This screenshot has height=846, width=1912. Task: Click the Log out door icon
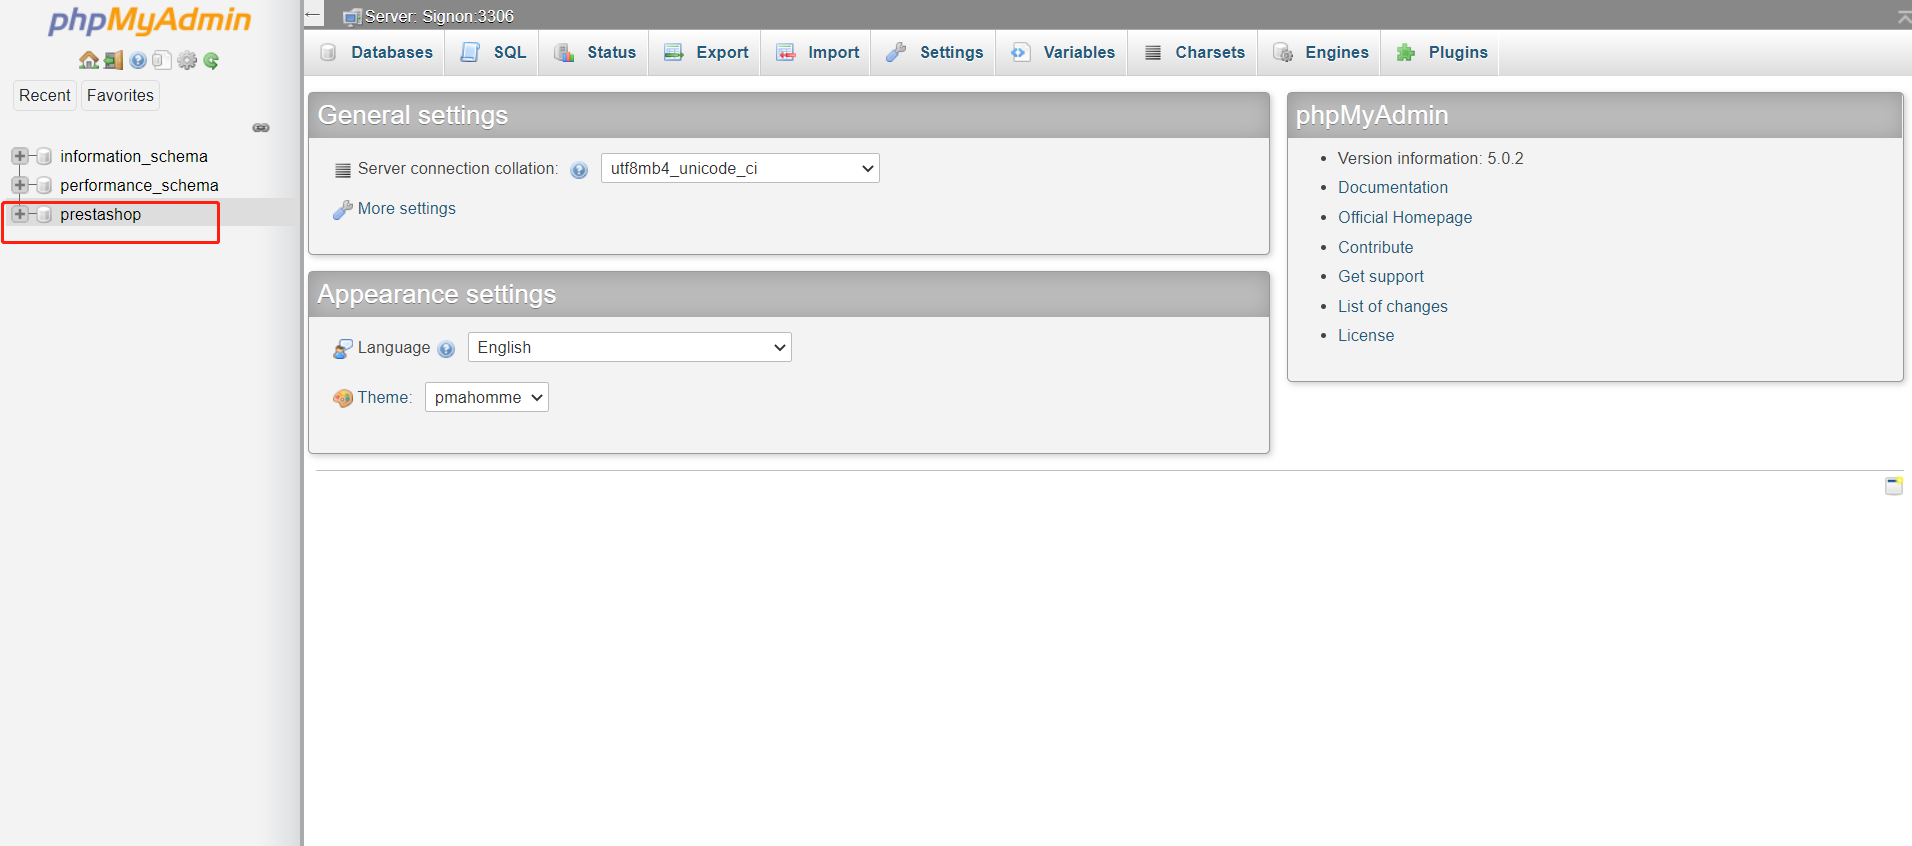(114, 60)
